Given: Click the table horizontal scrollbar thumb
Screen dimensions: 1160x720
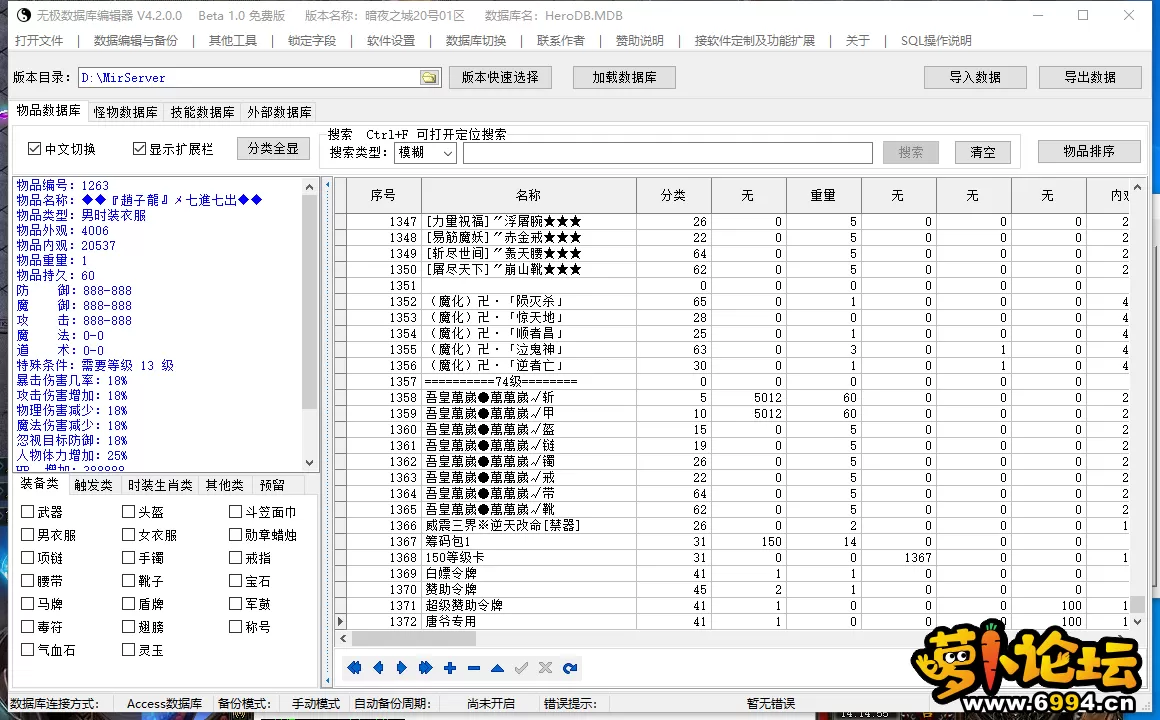Looking at the screenshot, I should [414, 638].
